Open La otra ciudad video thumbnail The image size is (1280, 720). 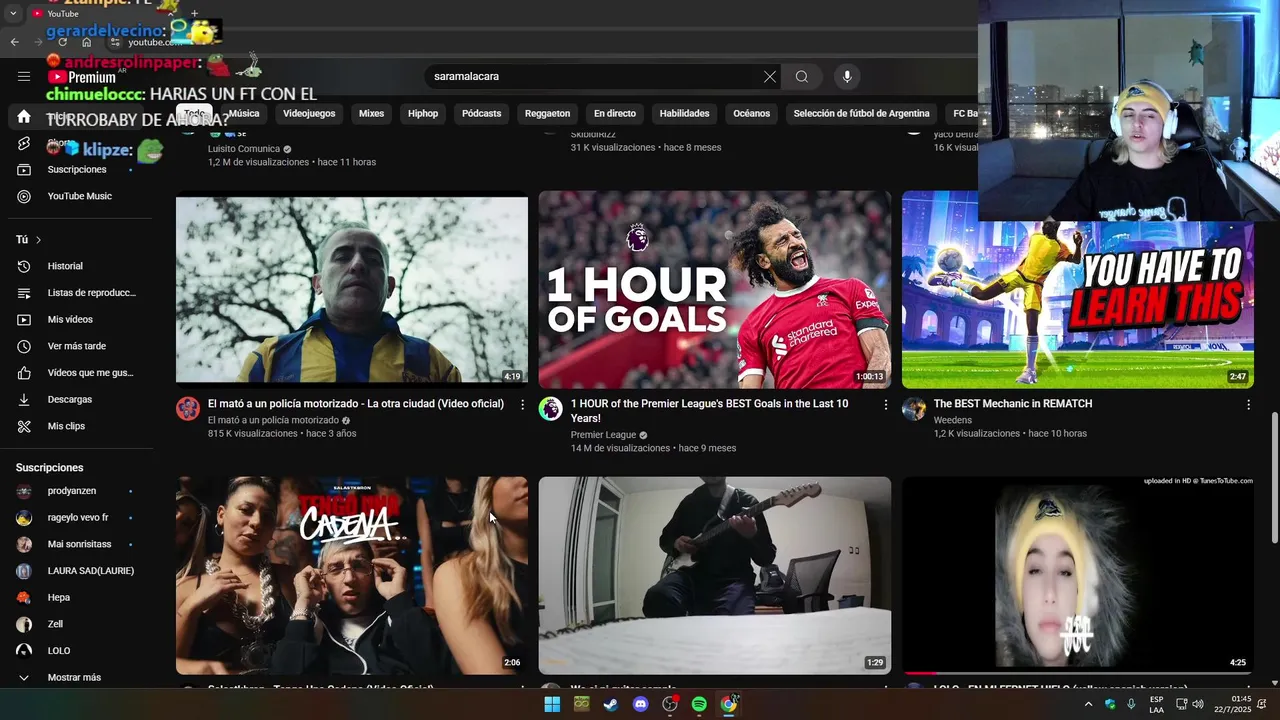click(x=352, y=288)
